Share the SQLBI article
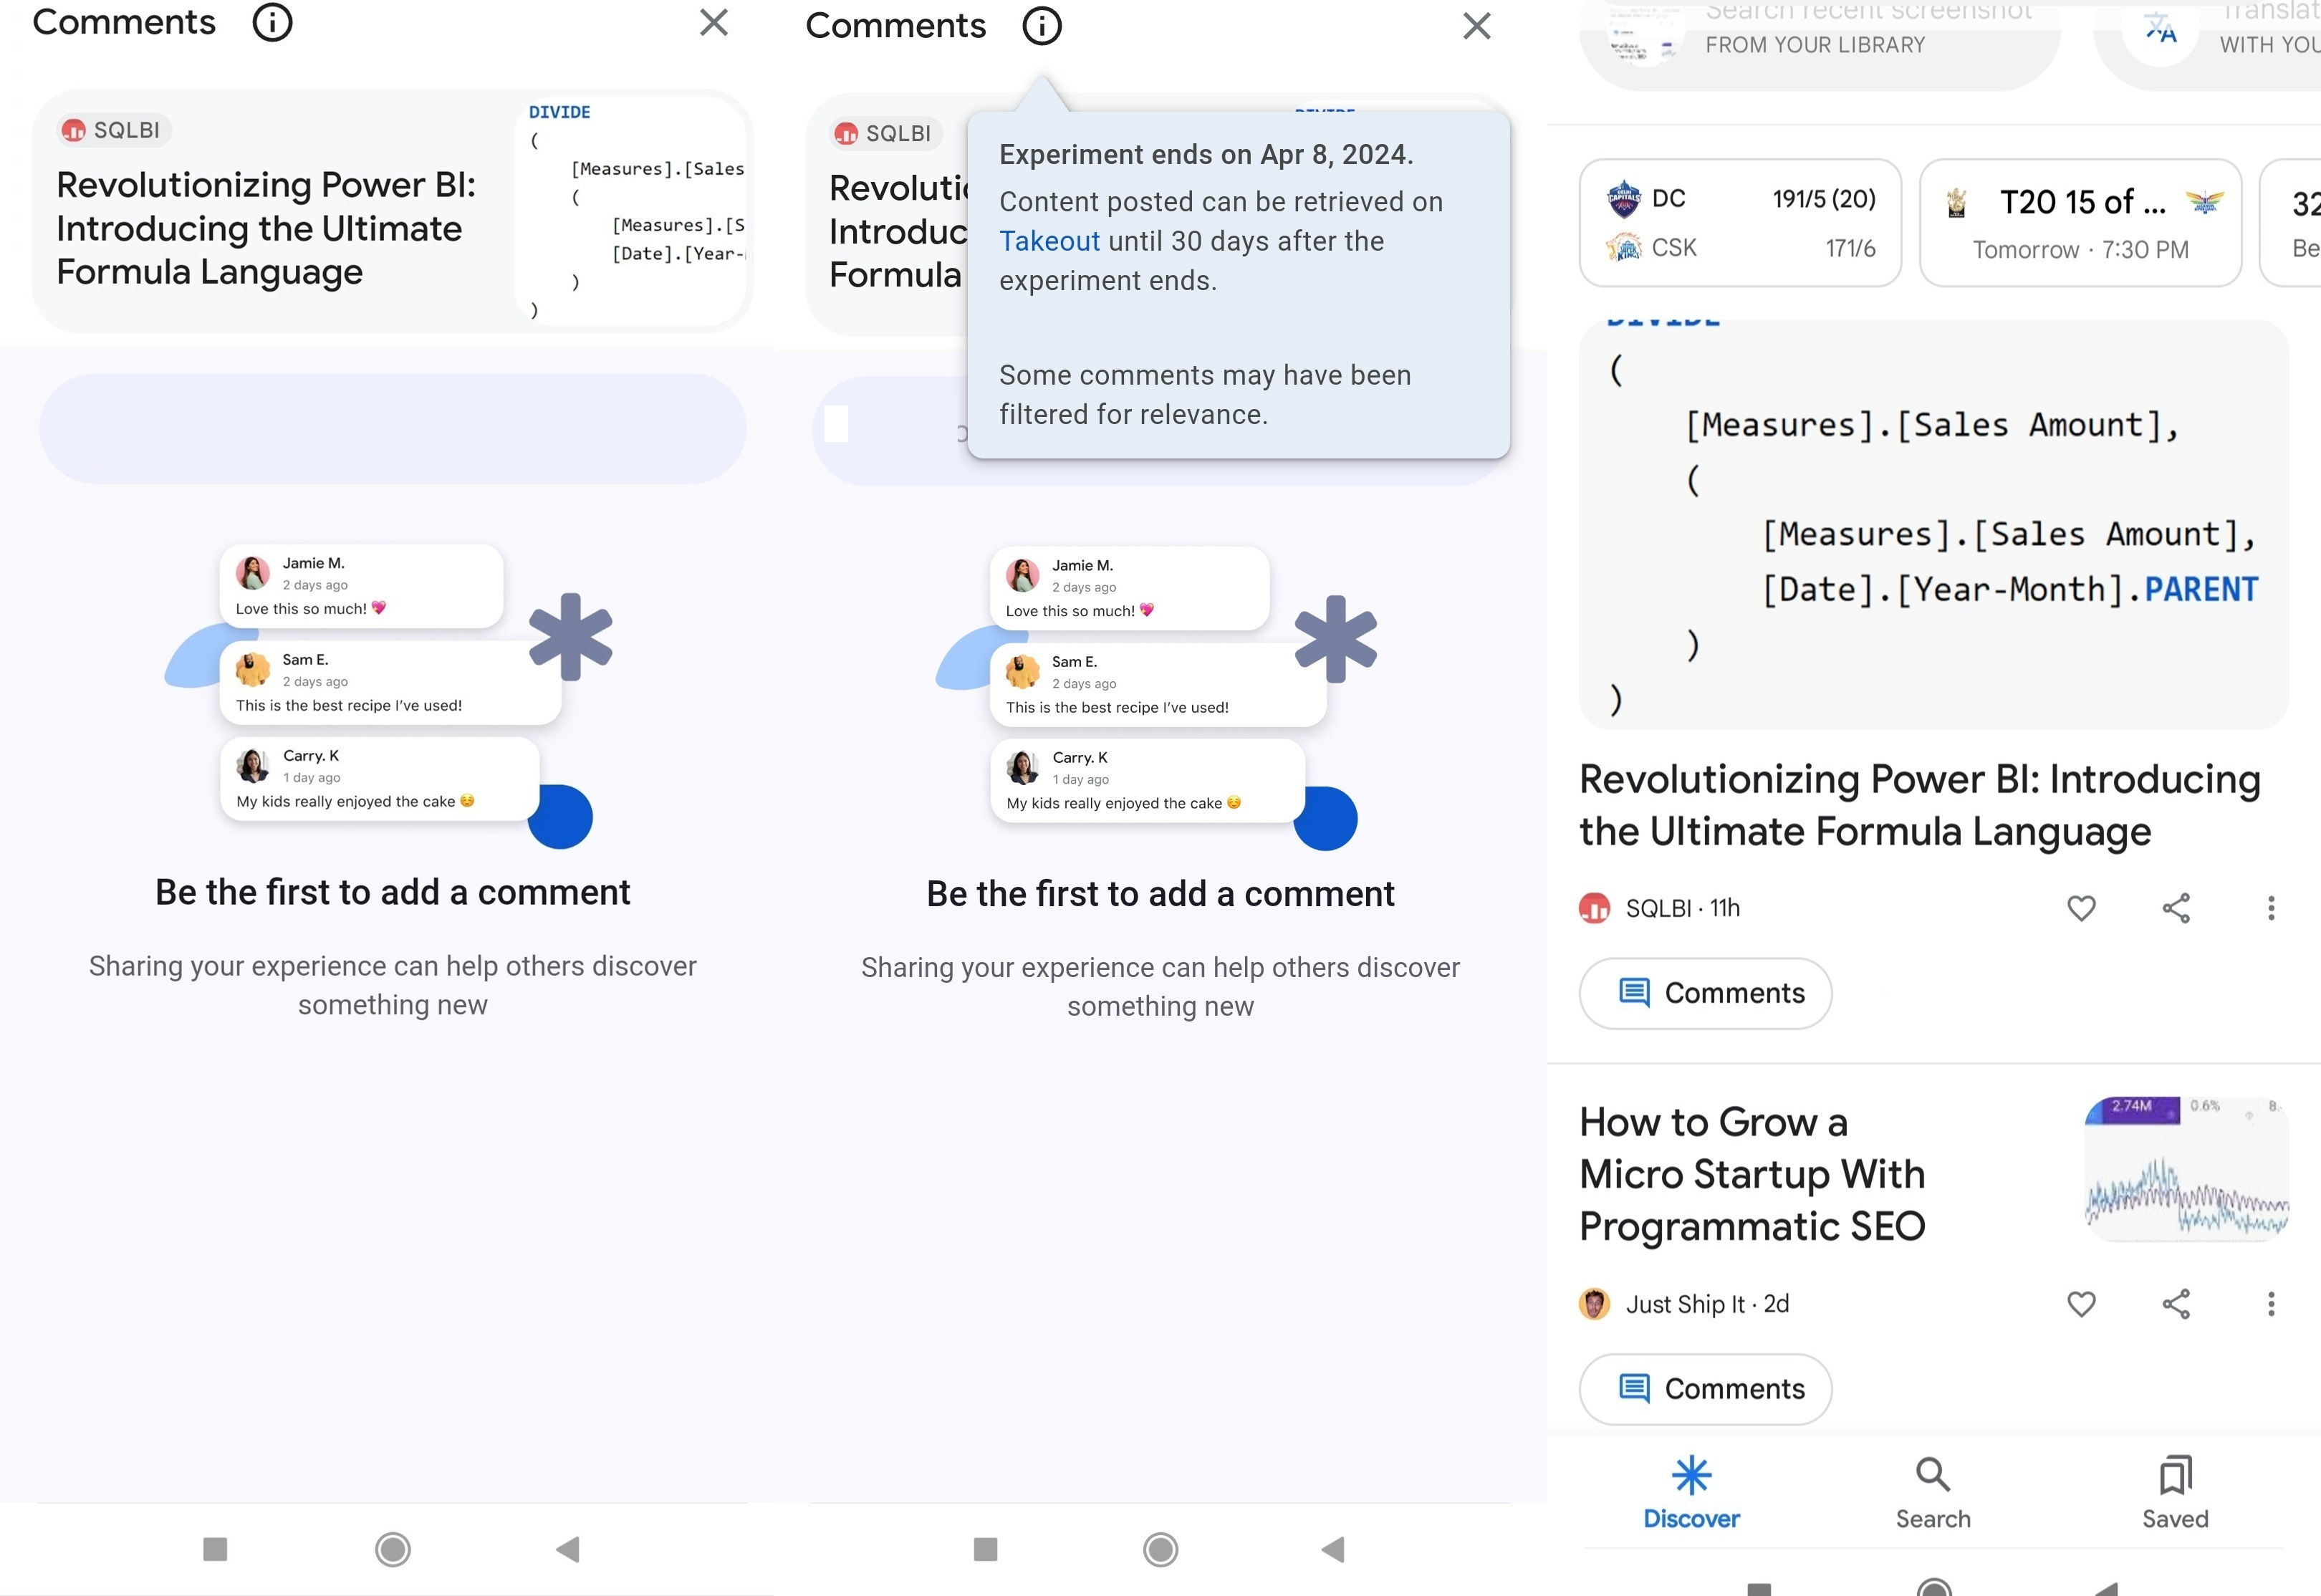 tap(2176, 908)
